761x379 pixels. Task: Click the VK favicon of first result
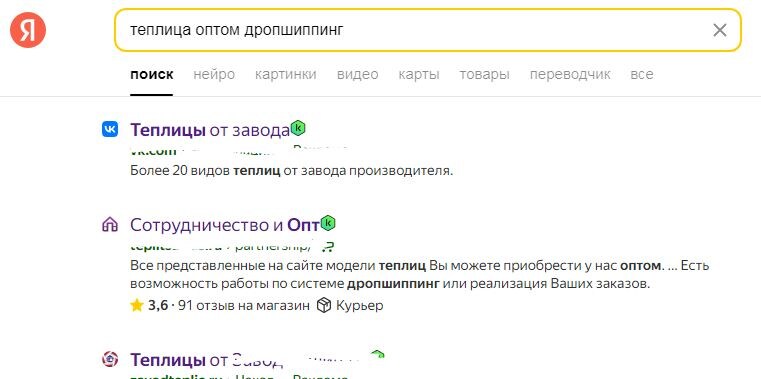pyautogui.click(x=110, y=129)
